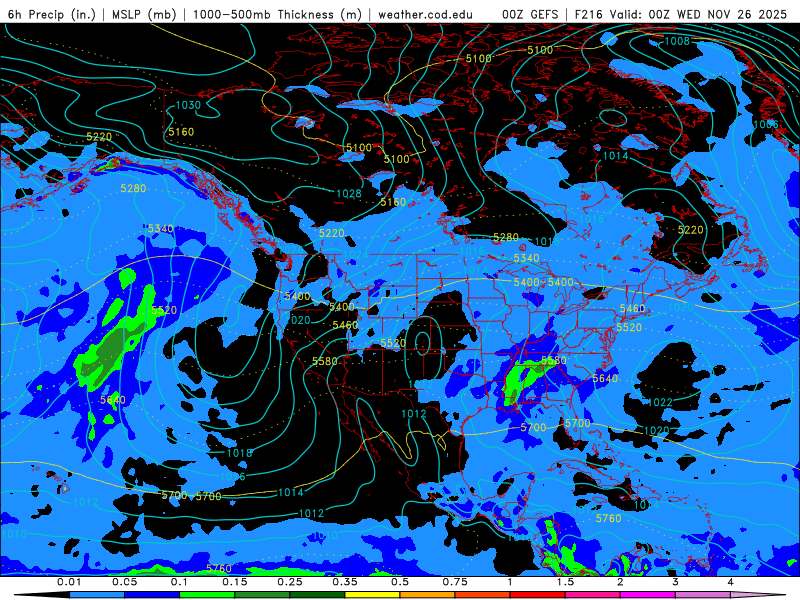This screenshot has width=800, height=600.
Task: Click the 1022 mb high over the Atlantic
Action: pos(659,403)
